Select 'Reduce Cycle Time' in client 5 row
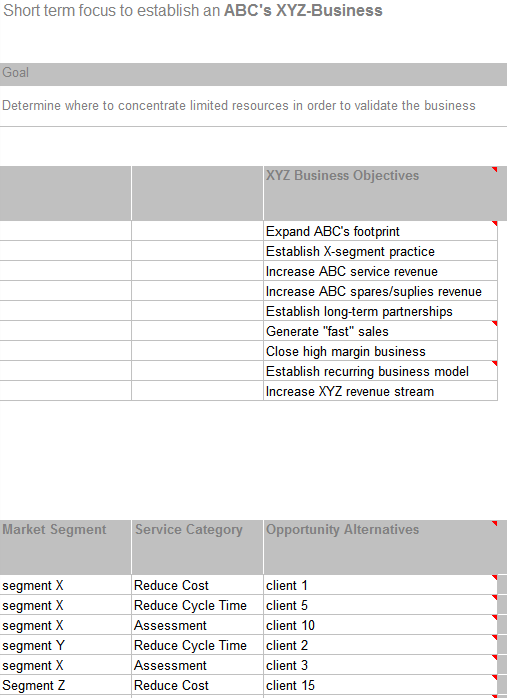Screen dimensions: 507x698 (197, 605)
